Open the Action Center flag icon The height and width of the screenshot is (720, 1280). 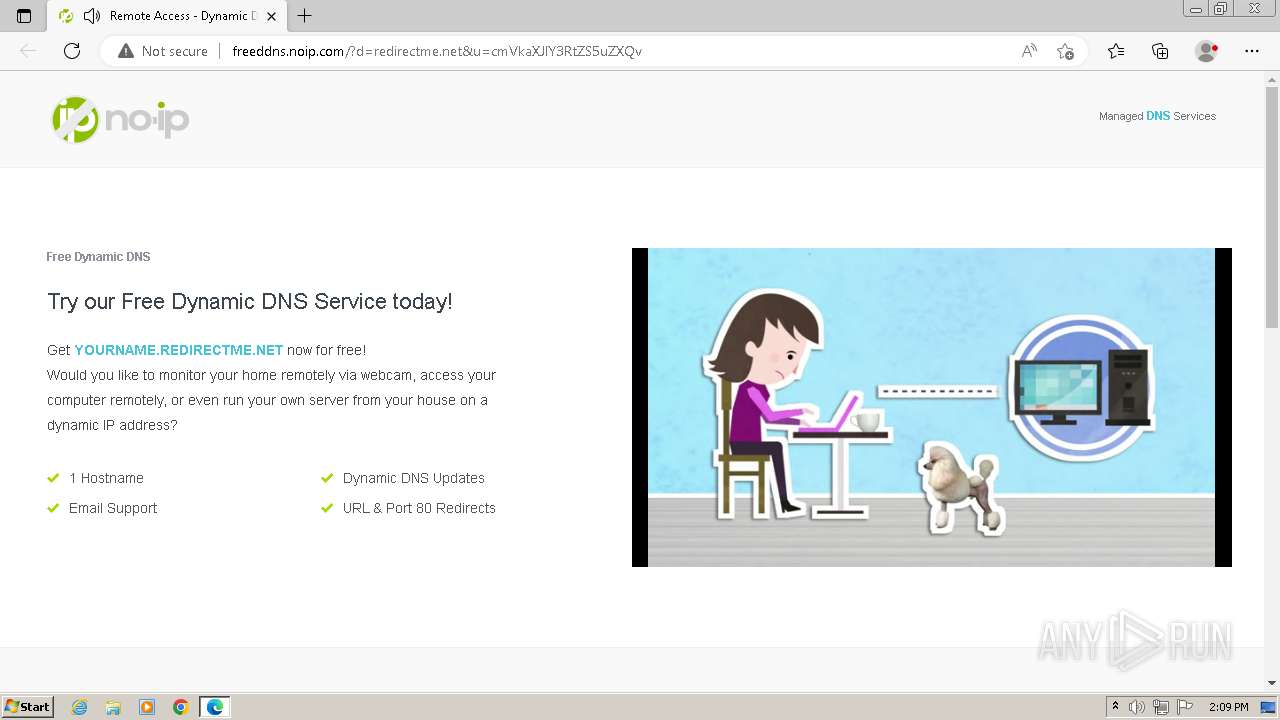click(x=1186, y=707)
